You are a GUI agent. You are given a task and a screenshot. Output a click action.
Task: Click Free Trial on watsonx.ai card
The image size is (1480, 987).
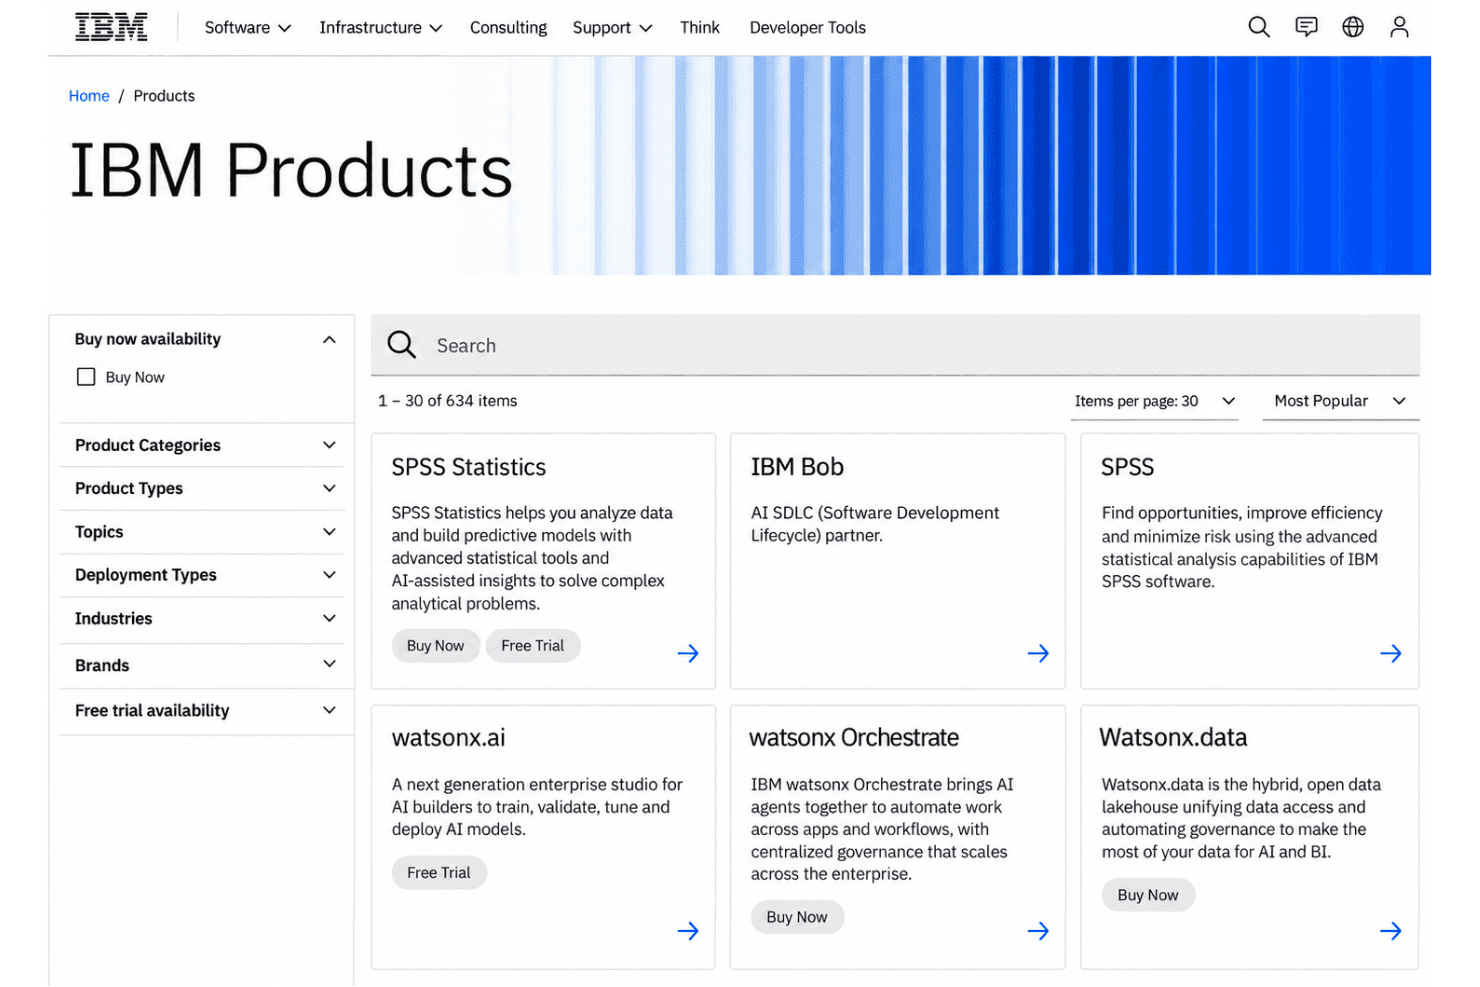click(439, 873)
